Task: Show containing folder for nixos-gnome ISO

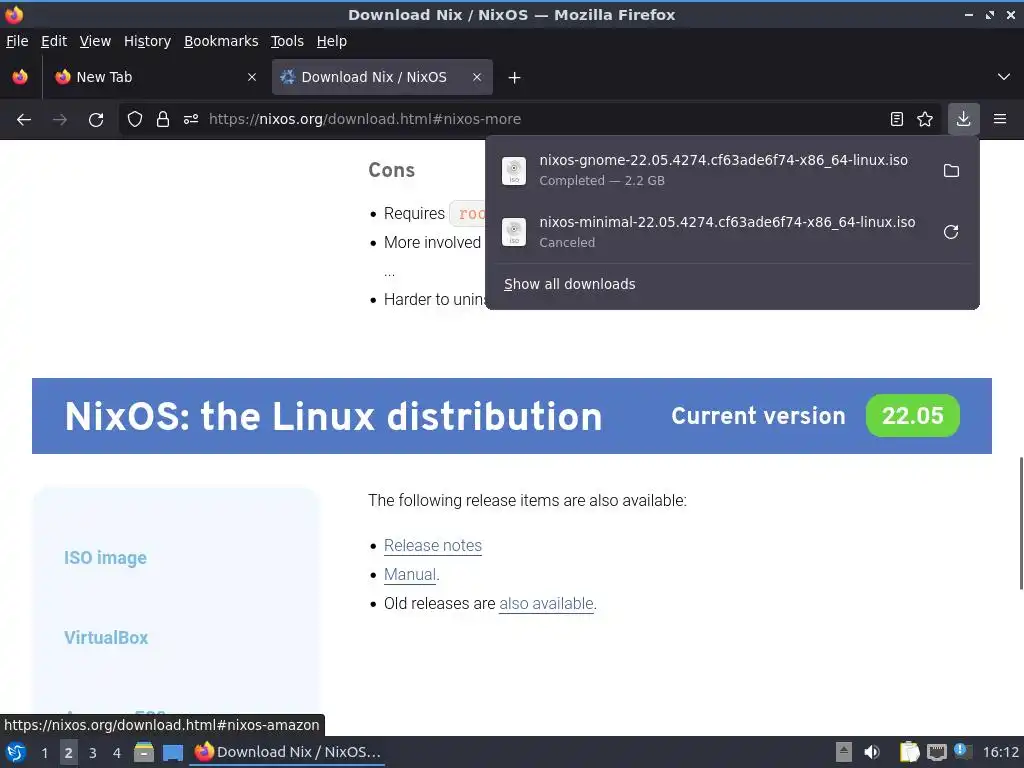Action: (x=952, y=170)
